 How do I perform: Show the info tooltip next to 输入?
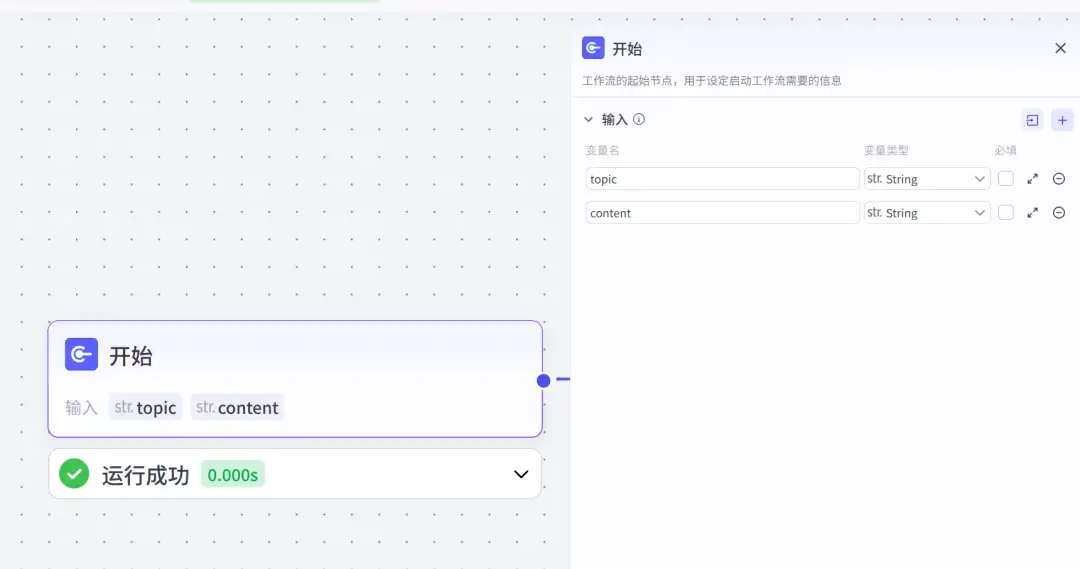(639, 119)
